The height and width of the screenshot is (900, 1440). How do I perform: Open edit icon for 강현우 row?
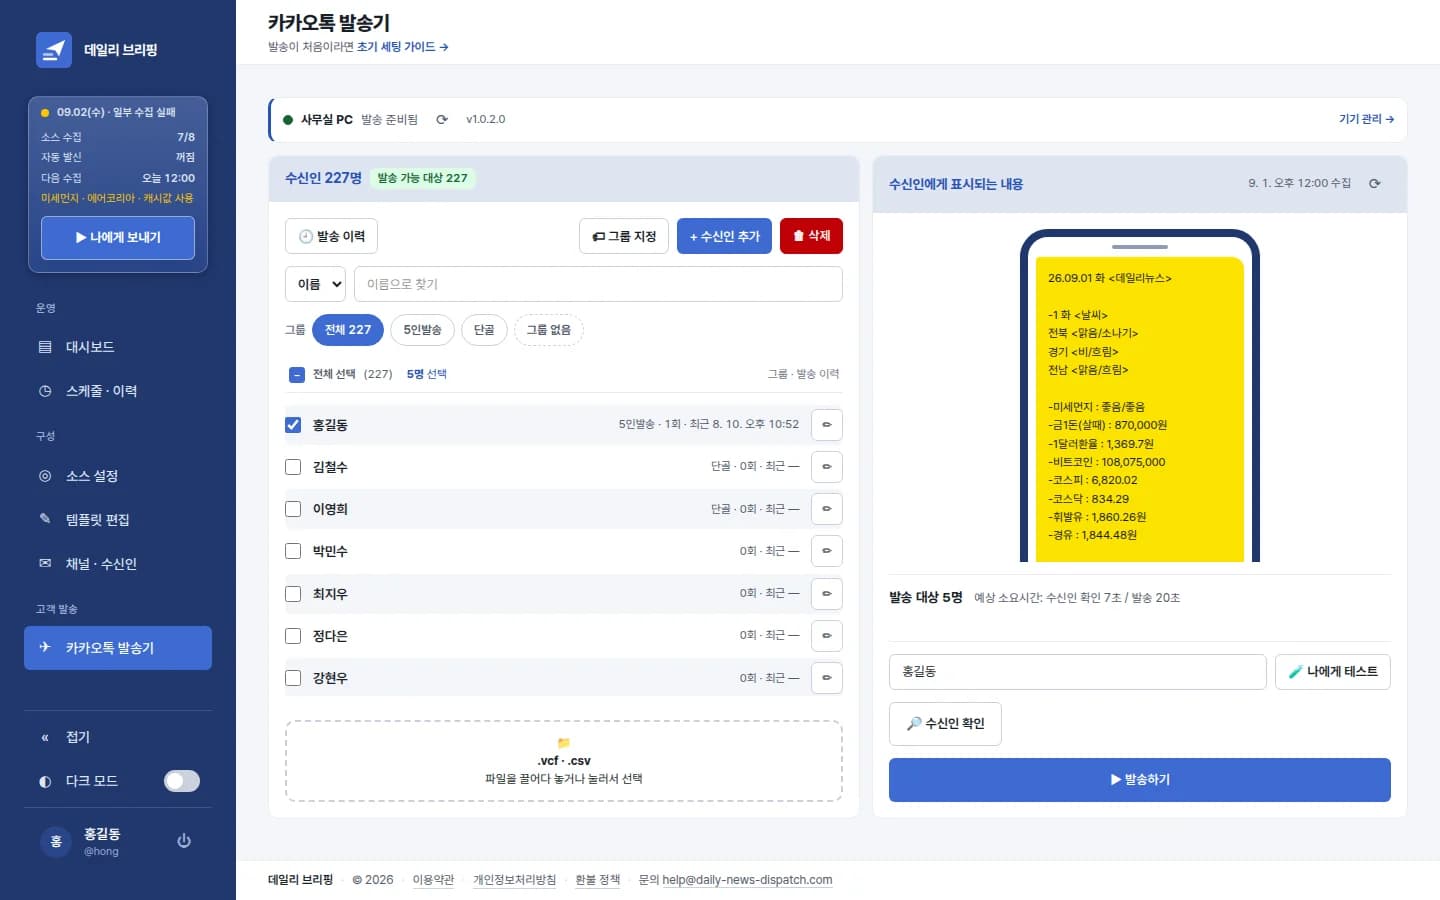tap(827, 678)
